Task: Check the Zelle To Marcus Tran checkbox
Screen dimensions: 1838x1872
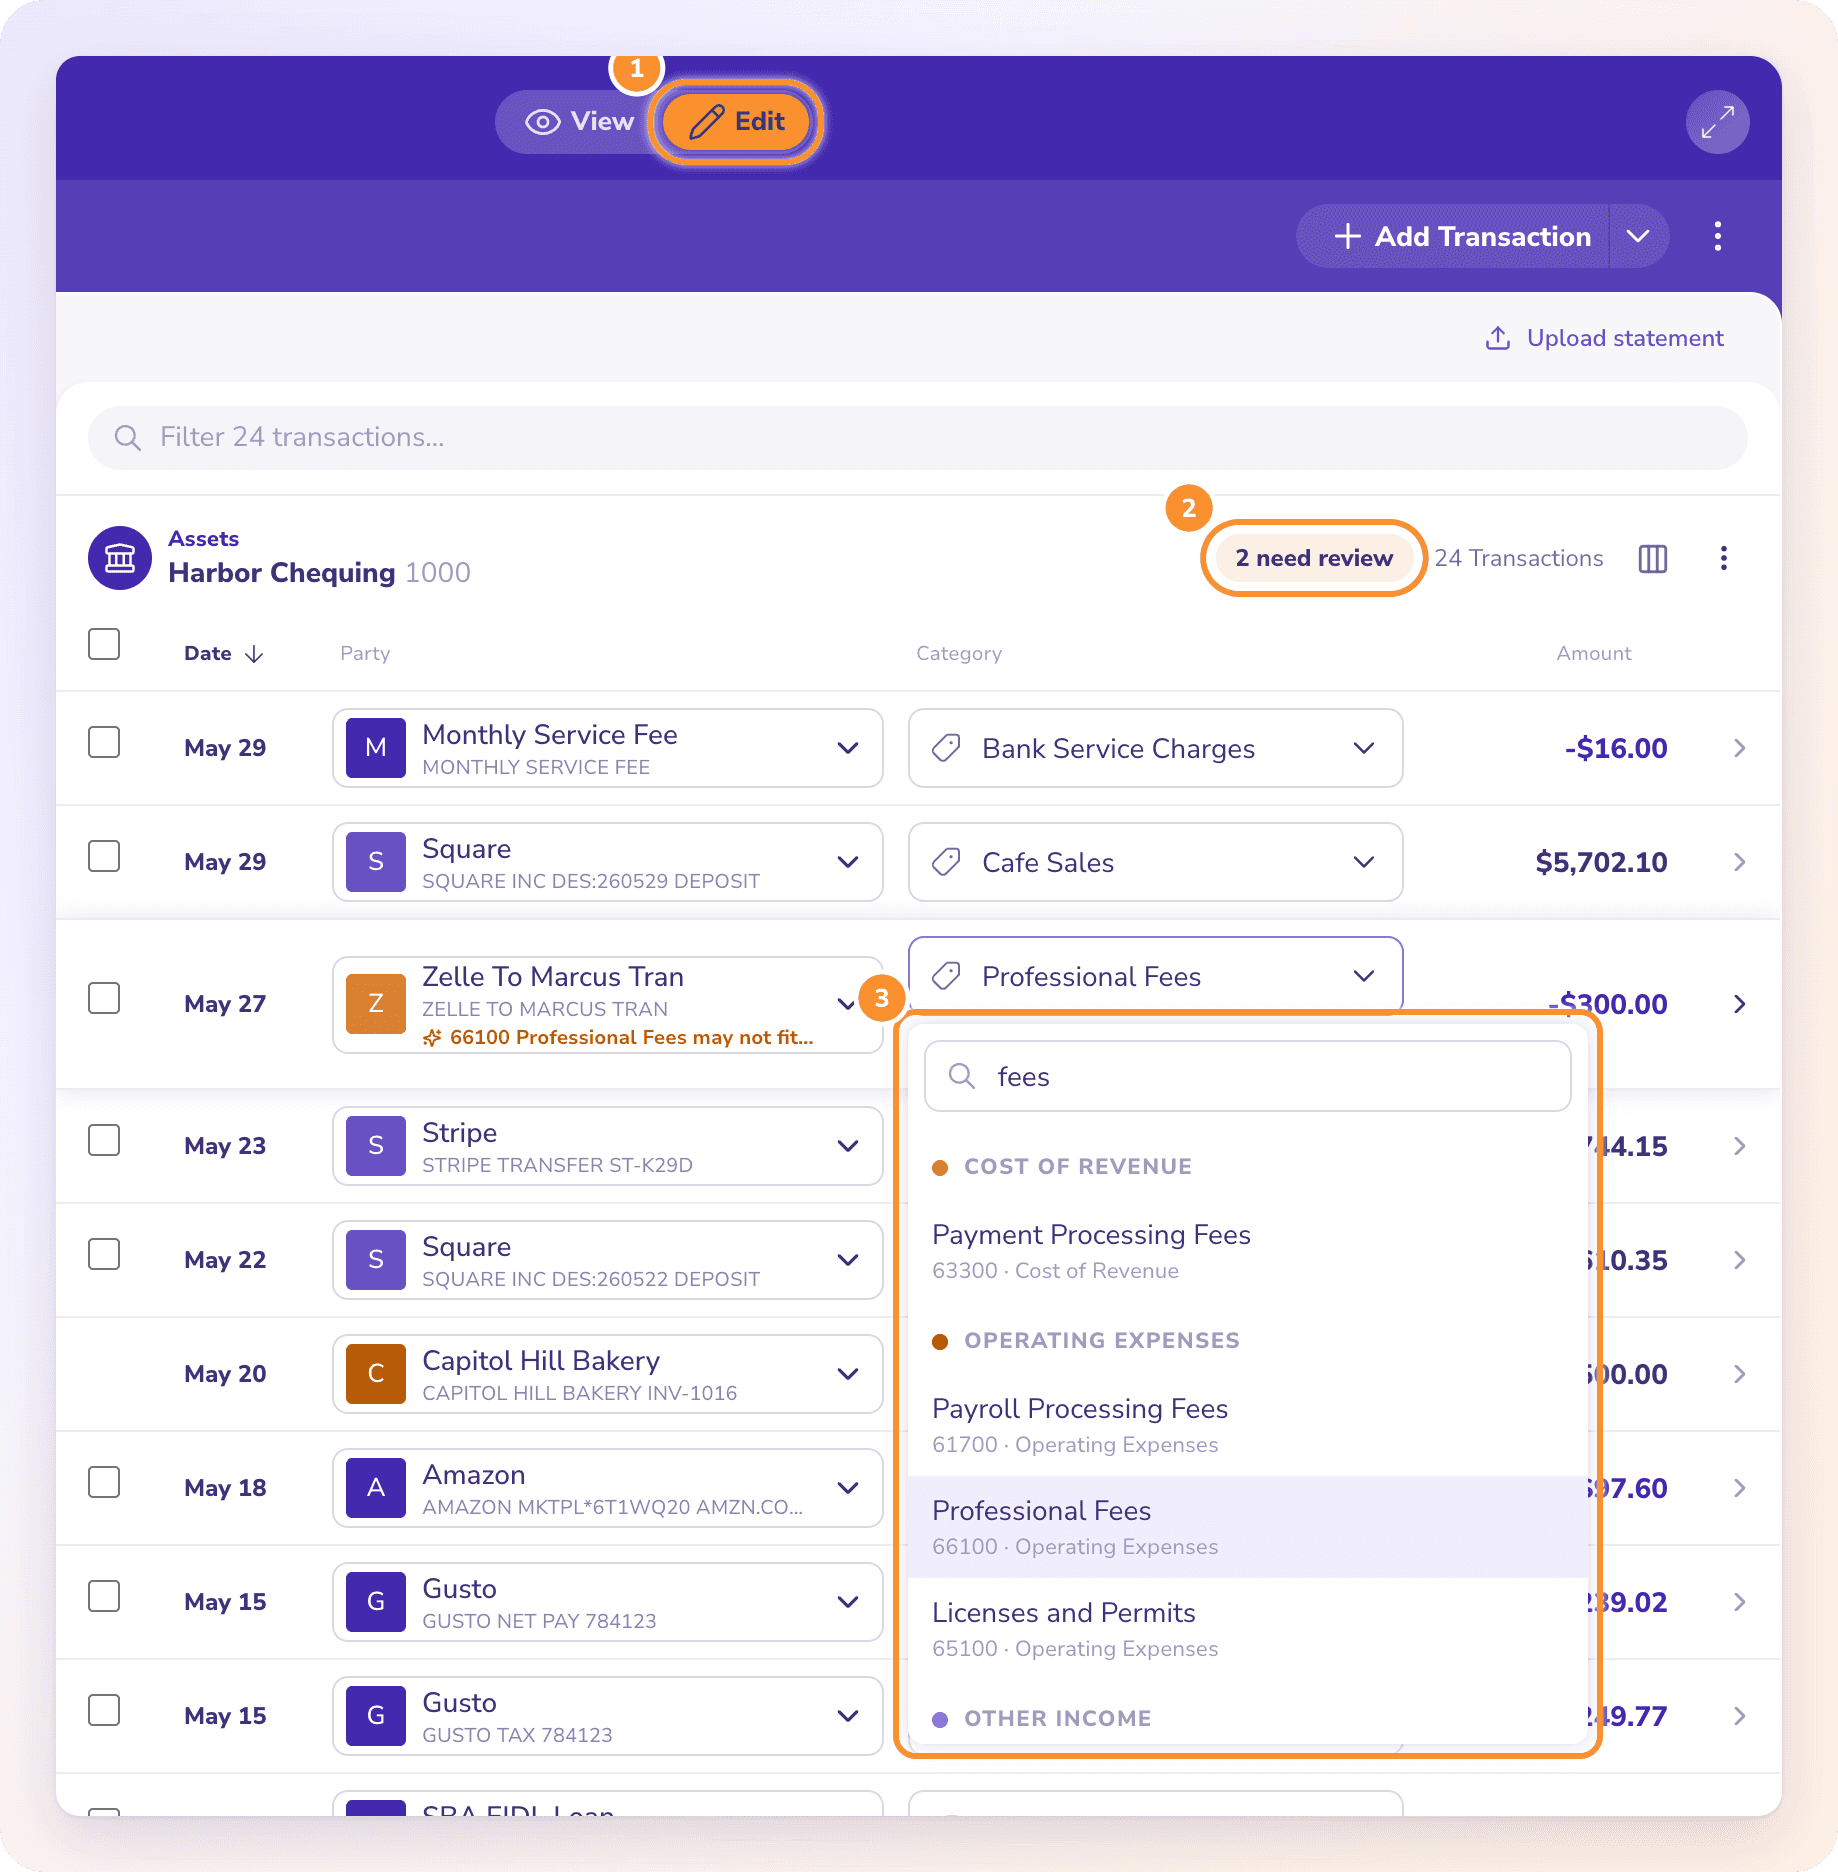Action: (104, 998)
